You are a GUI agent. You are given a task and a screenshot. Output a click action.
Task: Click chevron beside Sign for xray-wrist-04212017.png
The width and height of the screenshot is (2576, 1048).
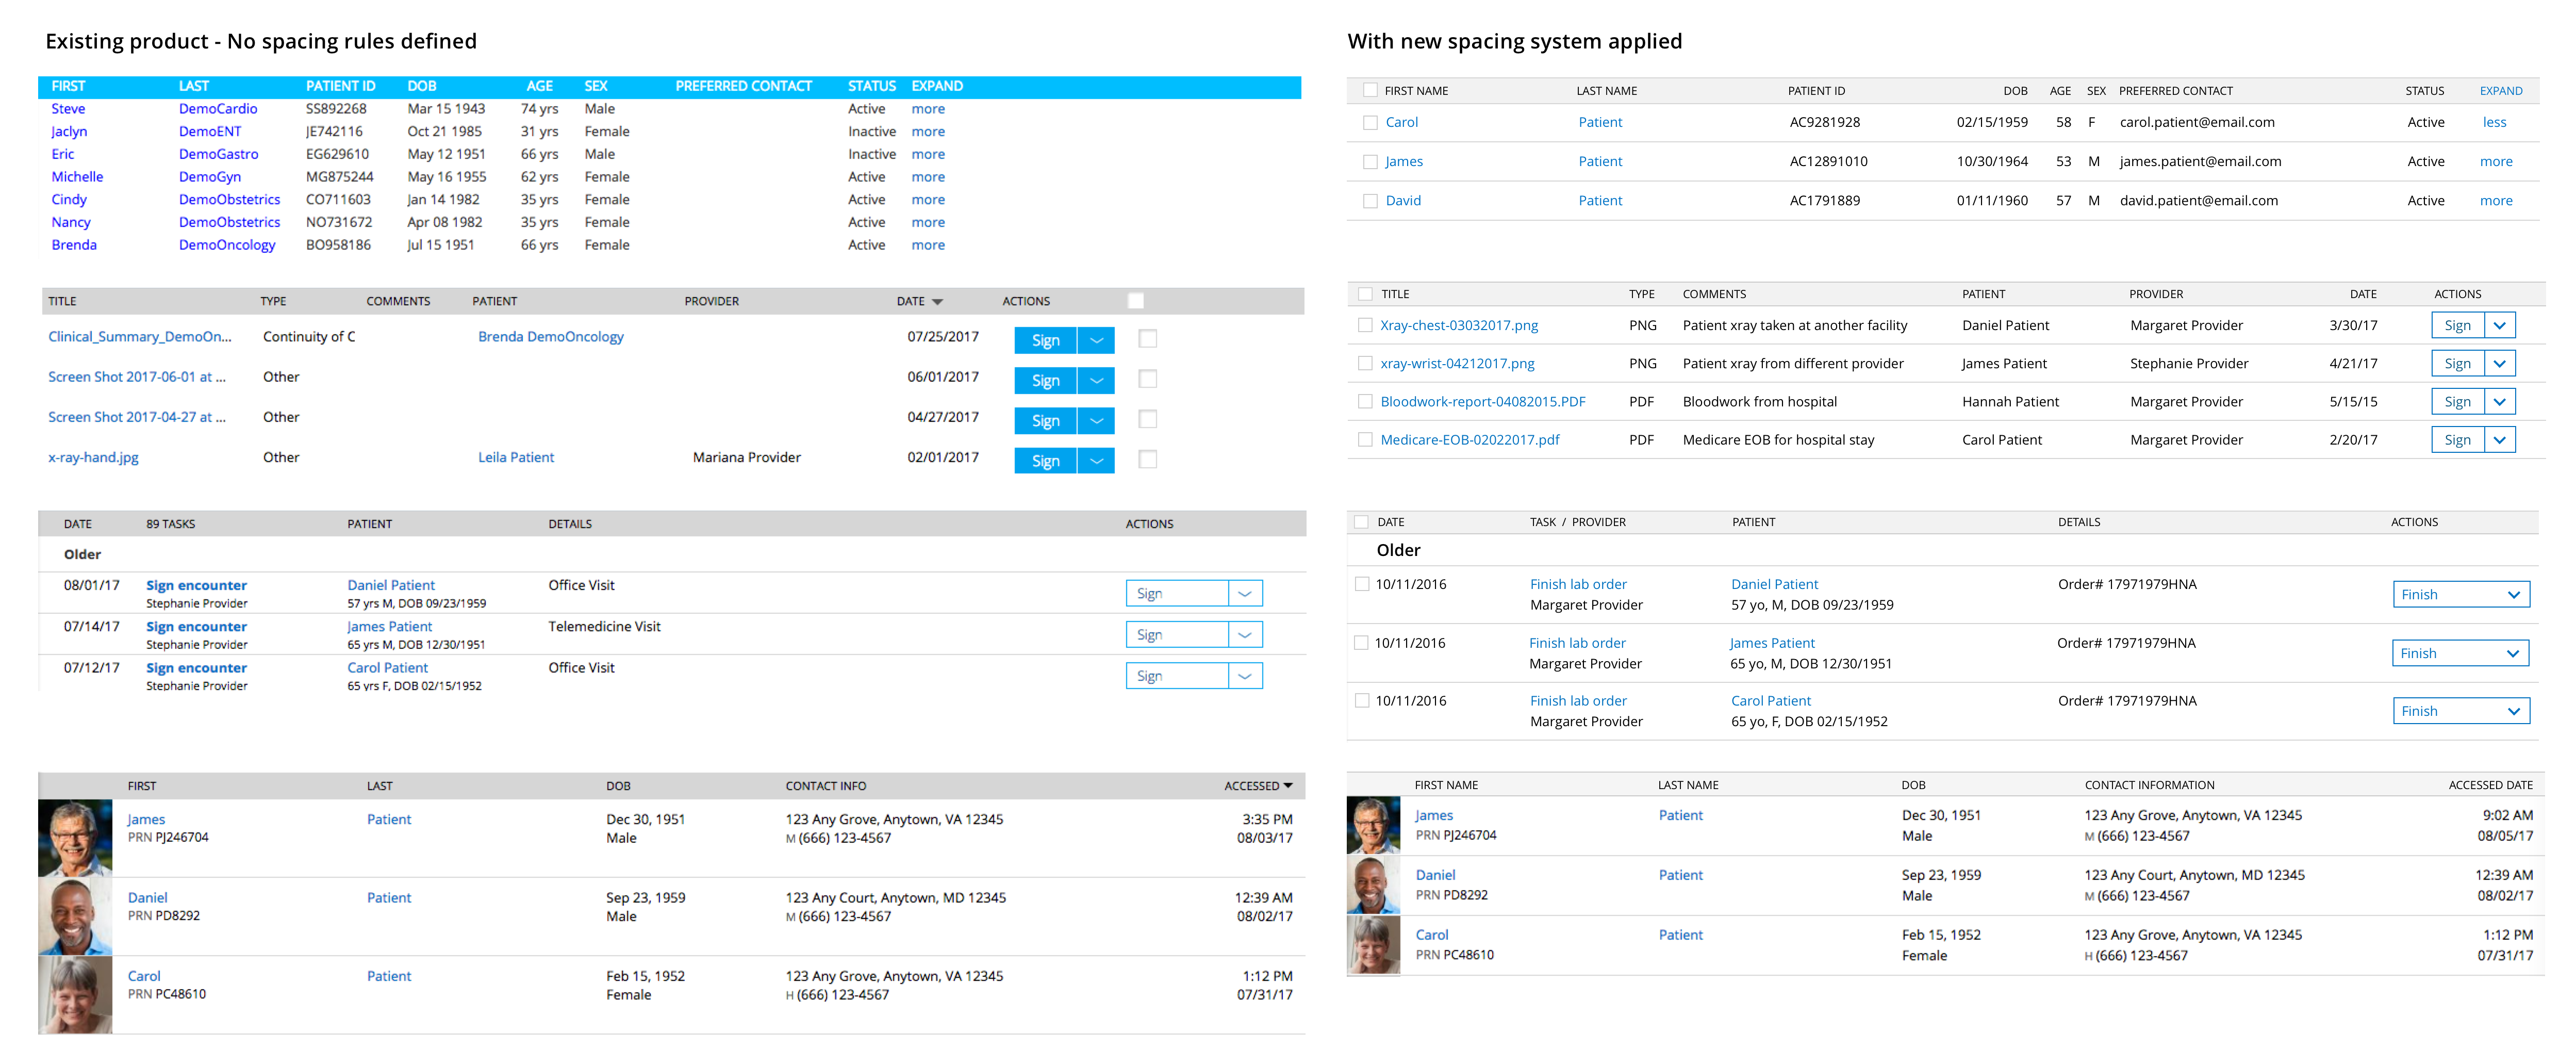tap(2500, 364)
